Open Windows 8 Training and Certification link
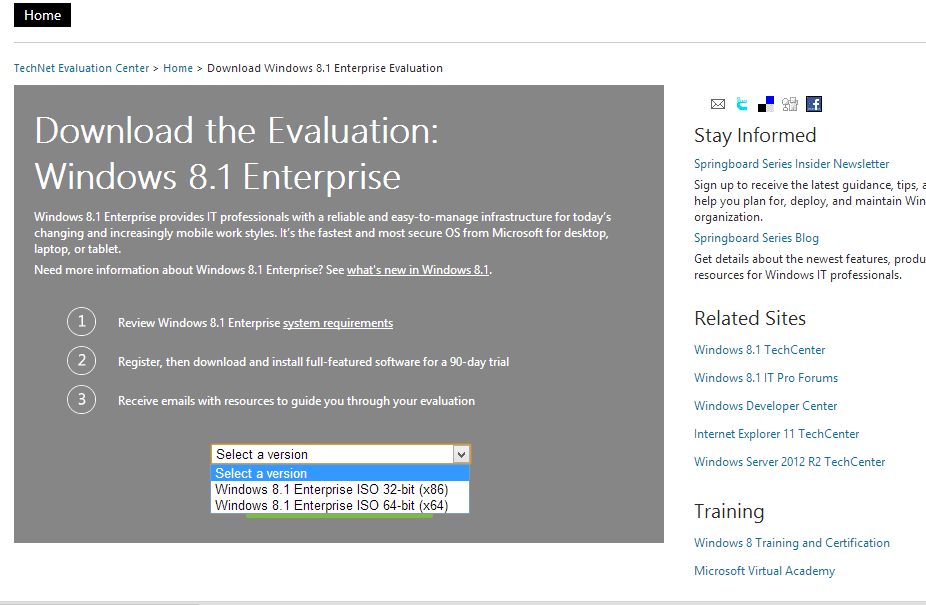926x605 pixels. (792, 542)
